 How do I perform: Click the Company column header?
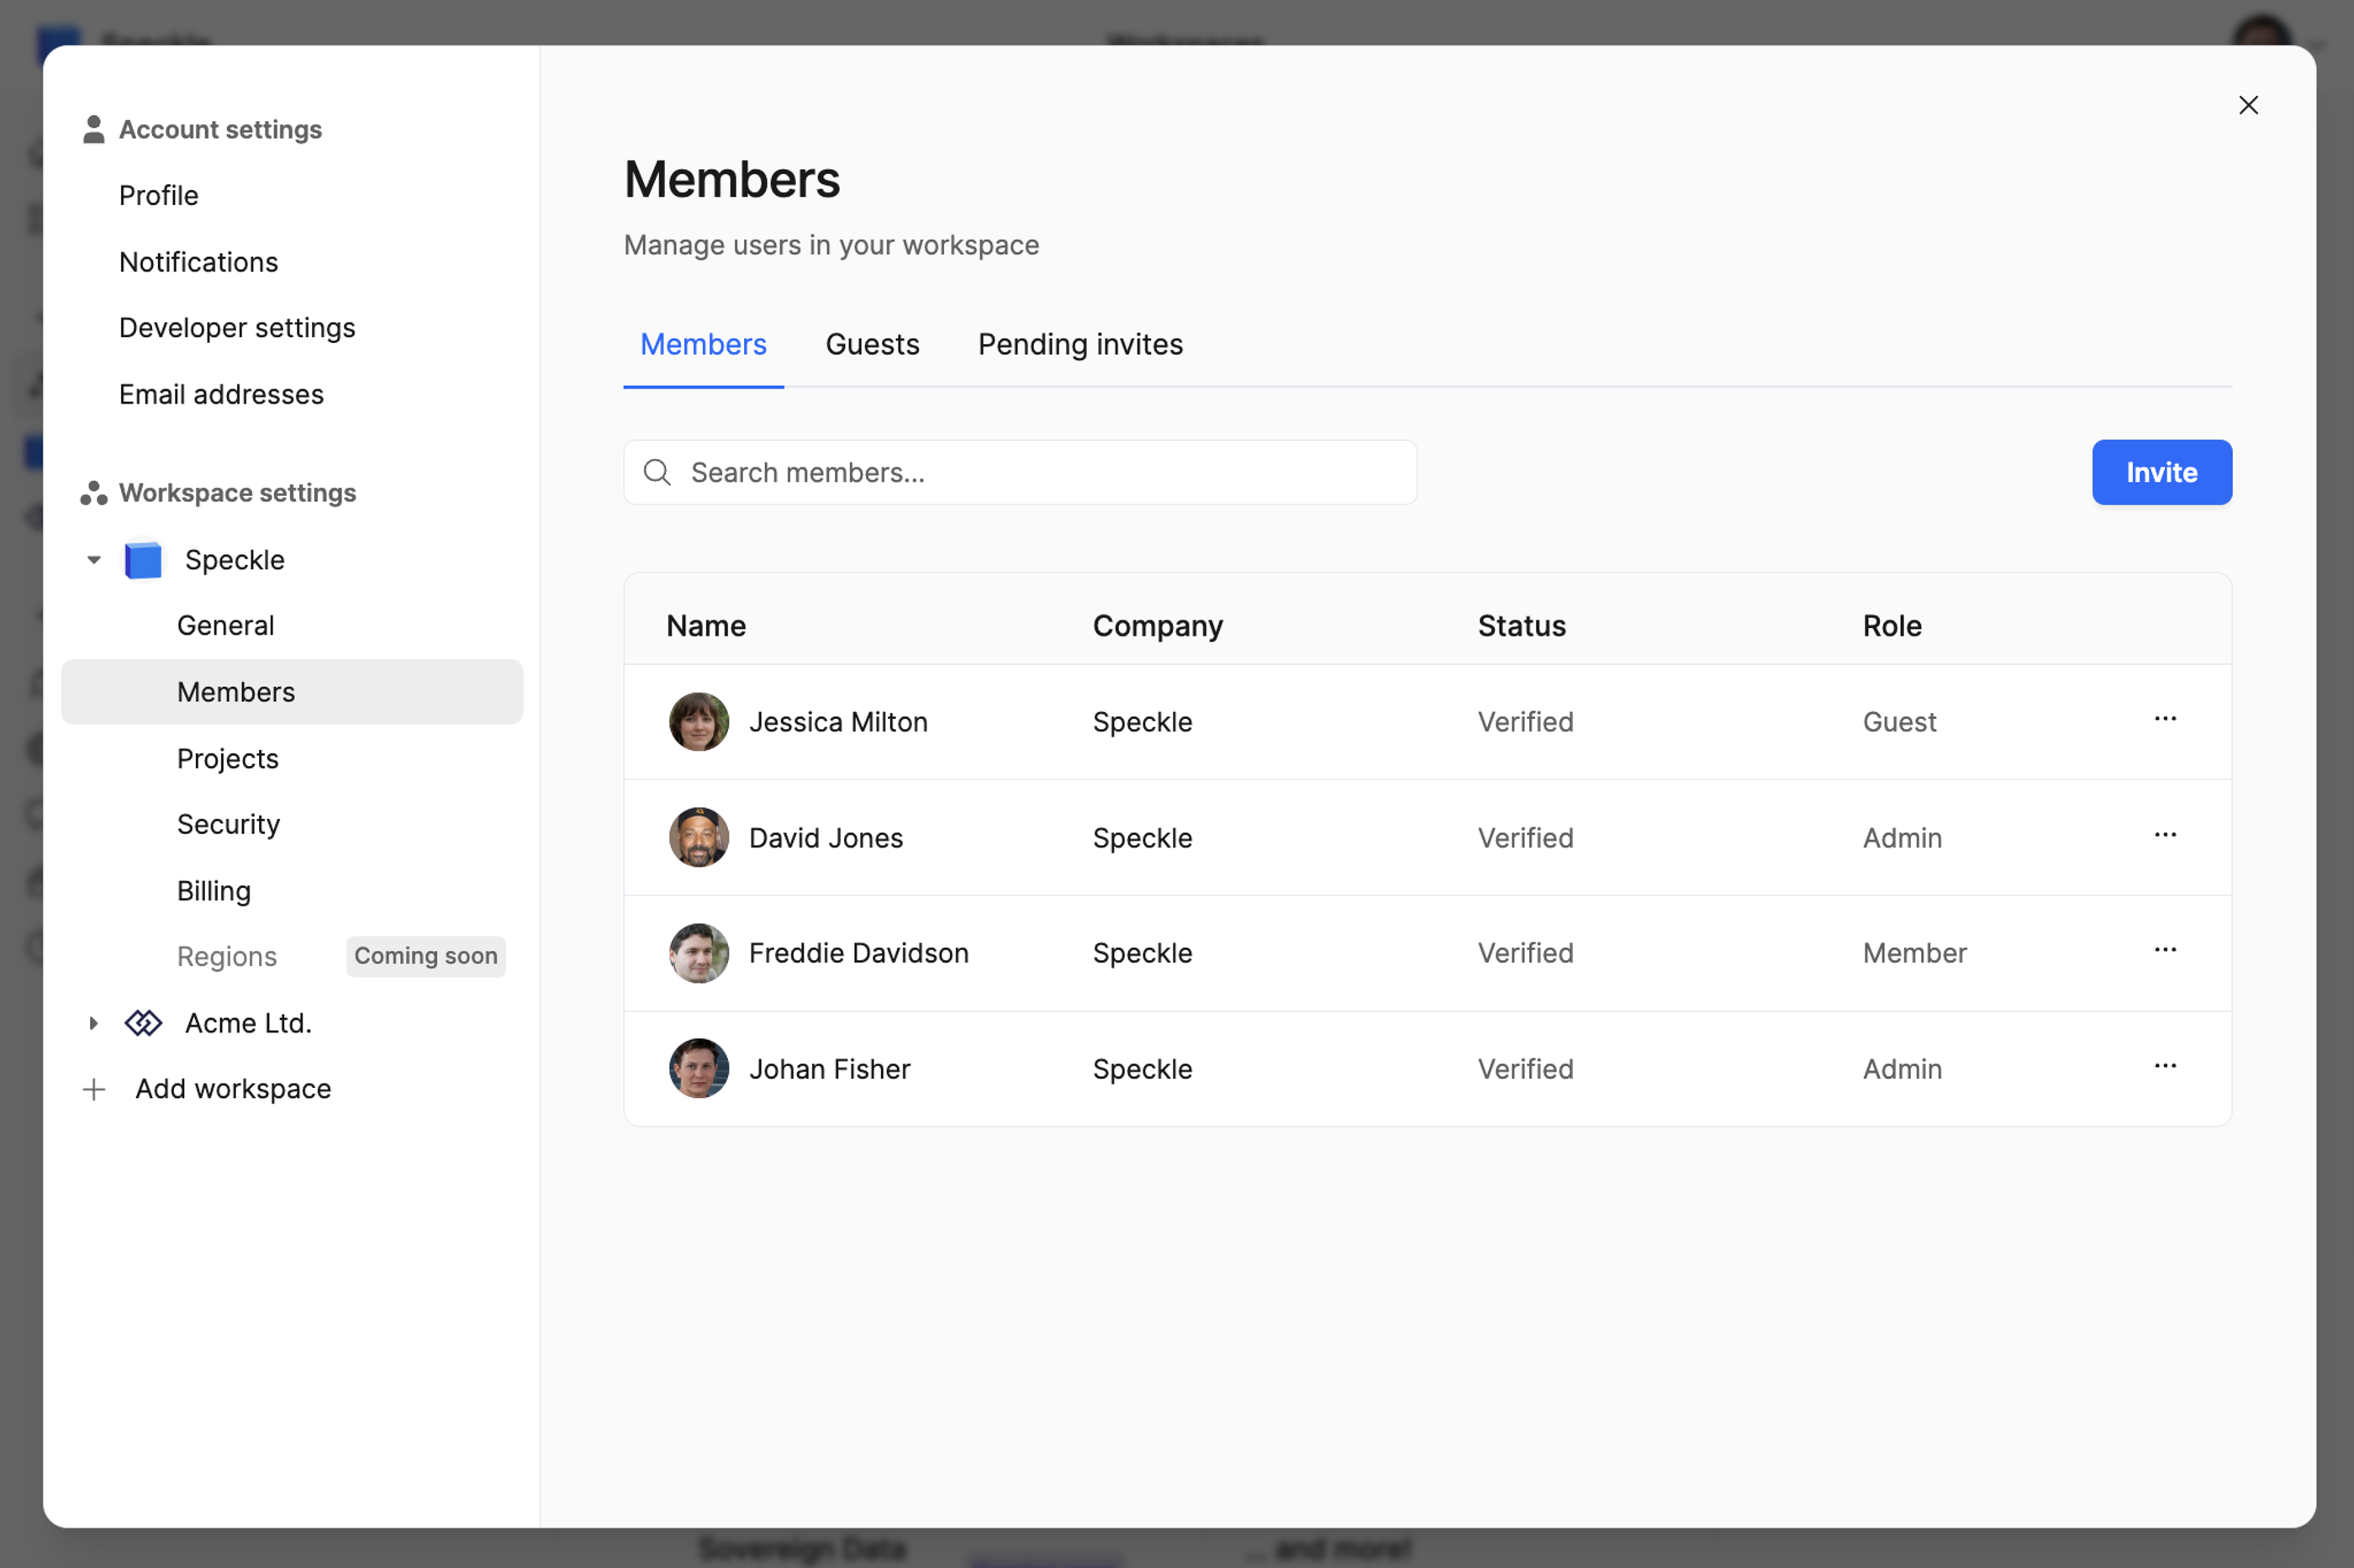coord(1157,626)
